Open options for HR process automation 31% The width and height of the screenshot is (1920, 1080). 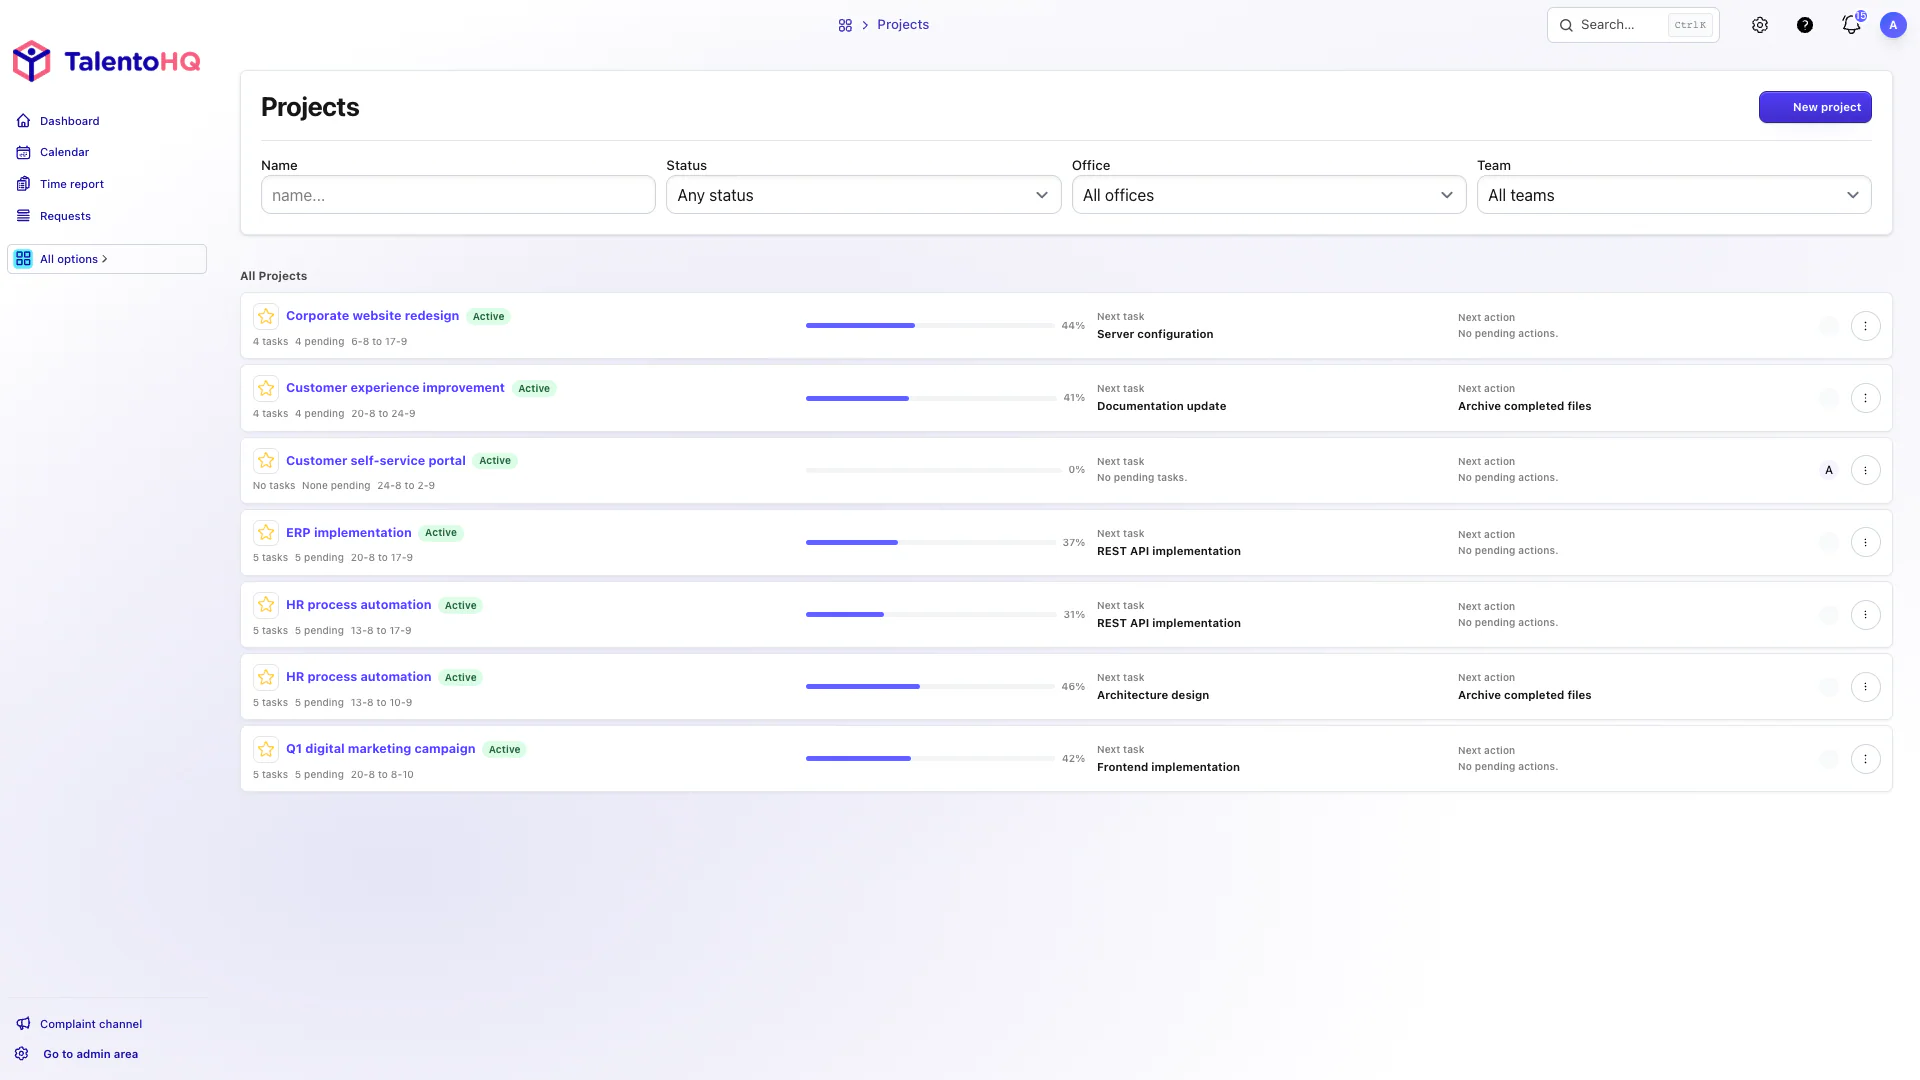point(1865,615)
